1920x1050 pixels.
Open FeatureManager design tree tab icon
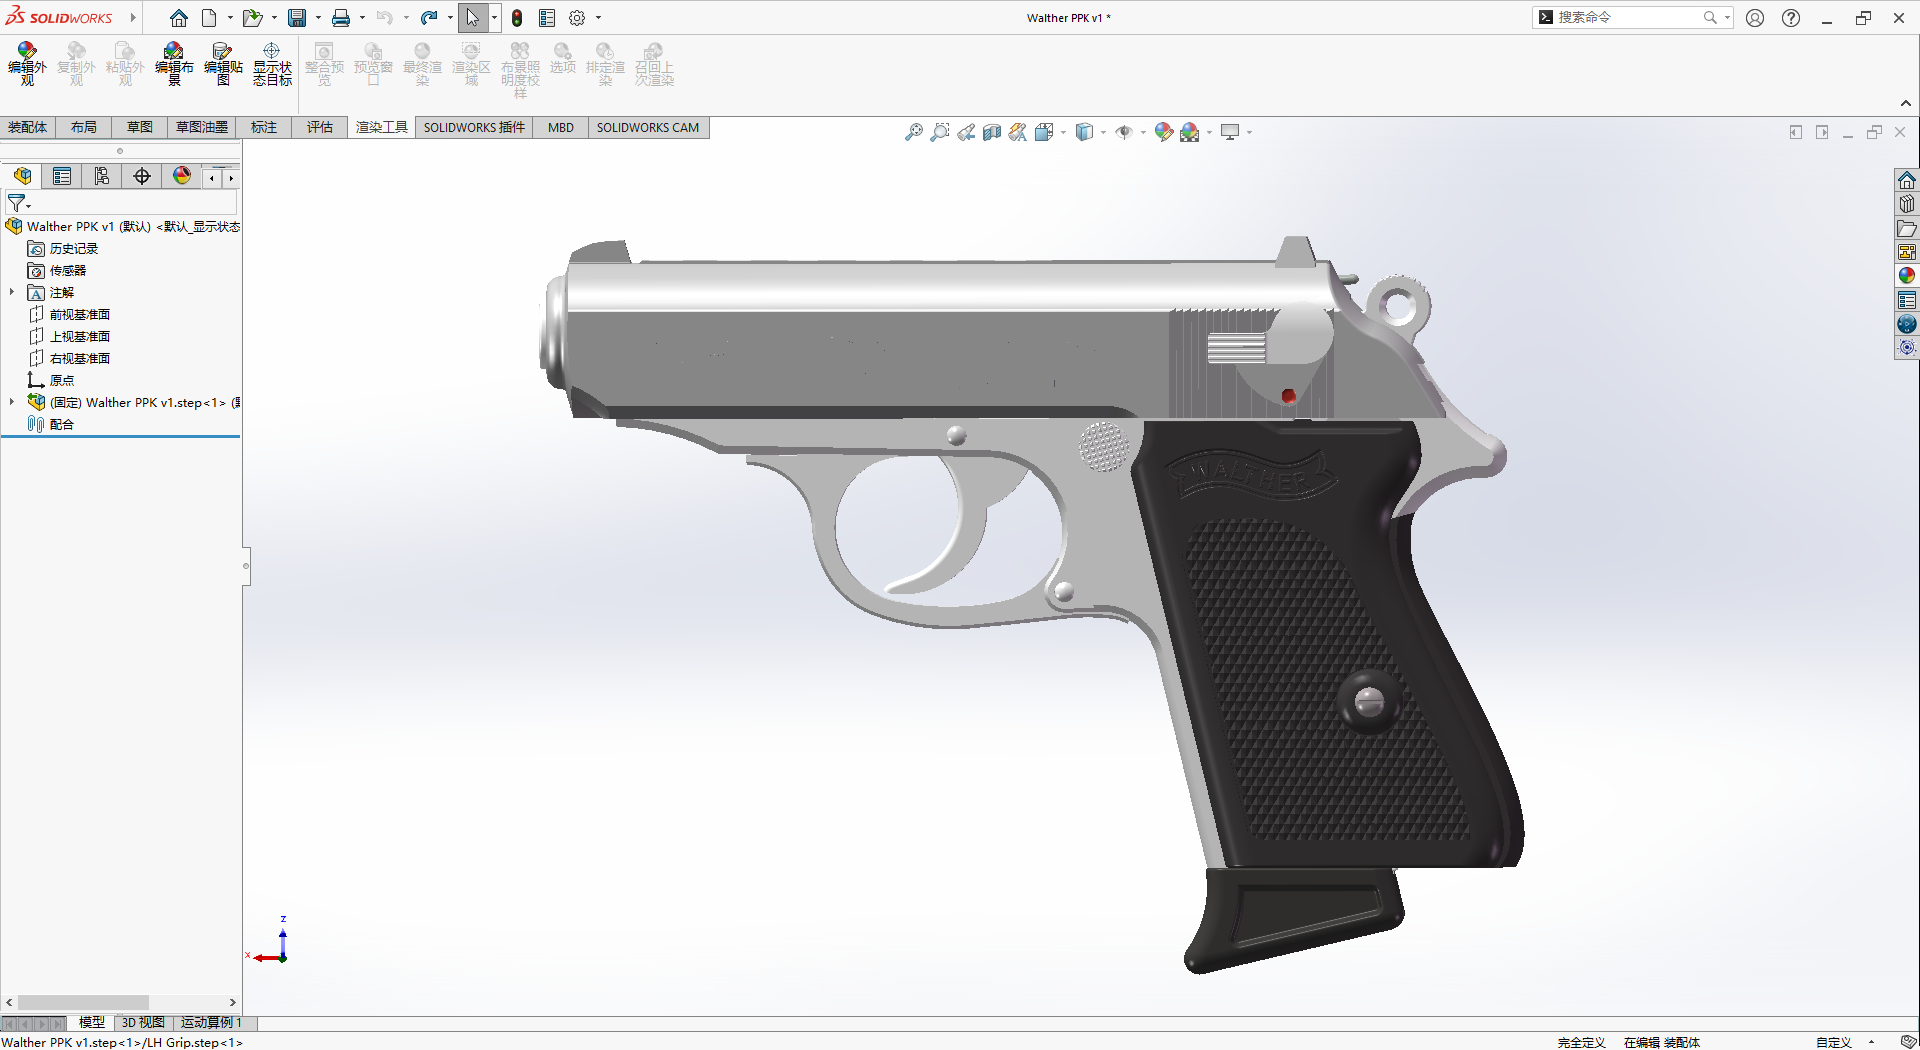(22, 176)
